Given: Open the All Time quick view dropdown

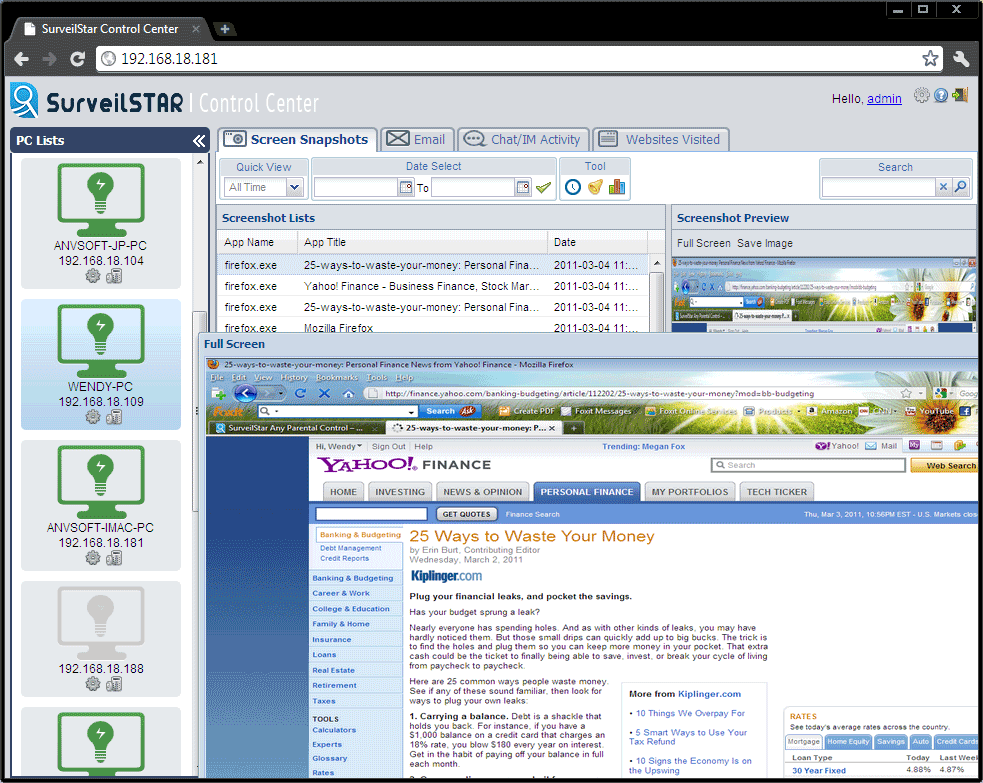Looking at the screenshot, I should coord(294,187).
